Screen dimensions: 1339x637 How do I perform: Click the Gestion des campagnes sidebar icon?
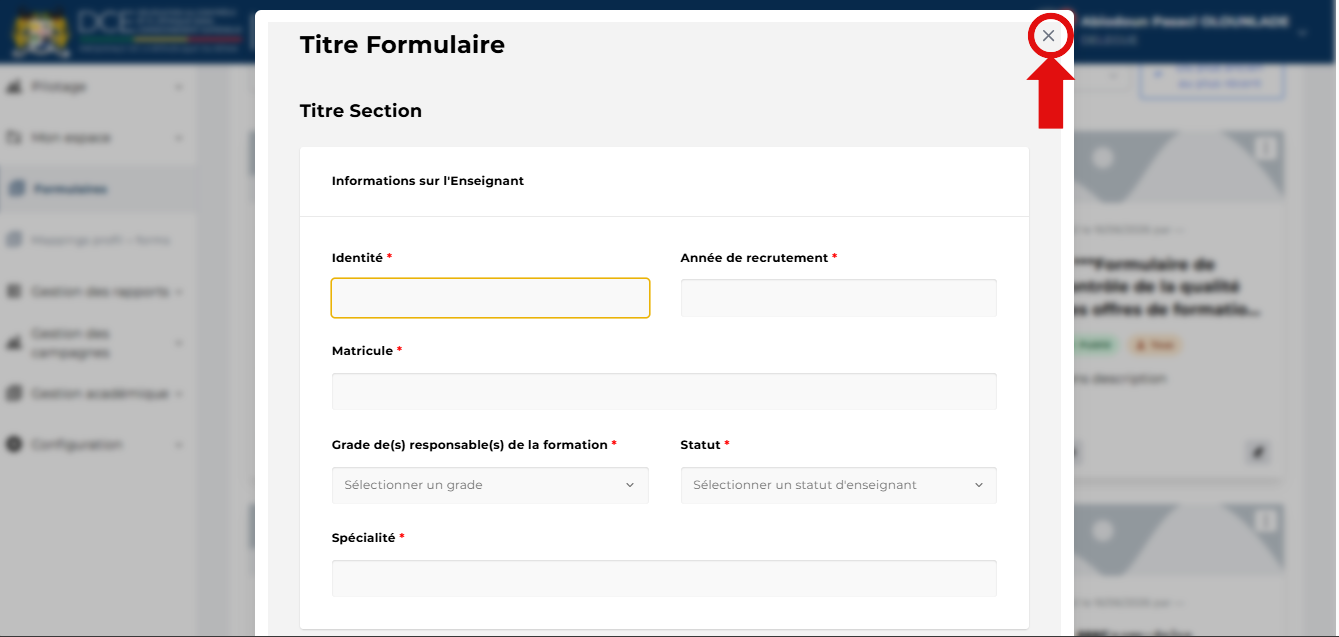tap(15, 343)
